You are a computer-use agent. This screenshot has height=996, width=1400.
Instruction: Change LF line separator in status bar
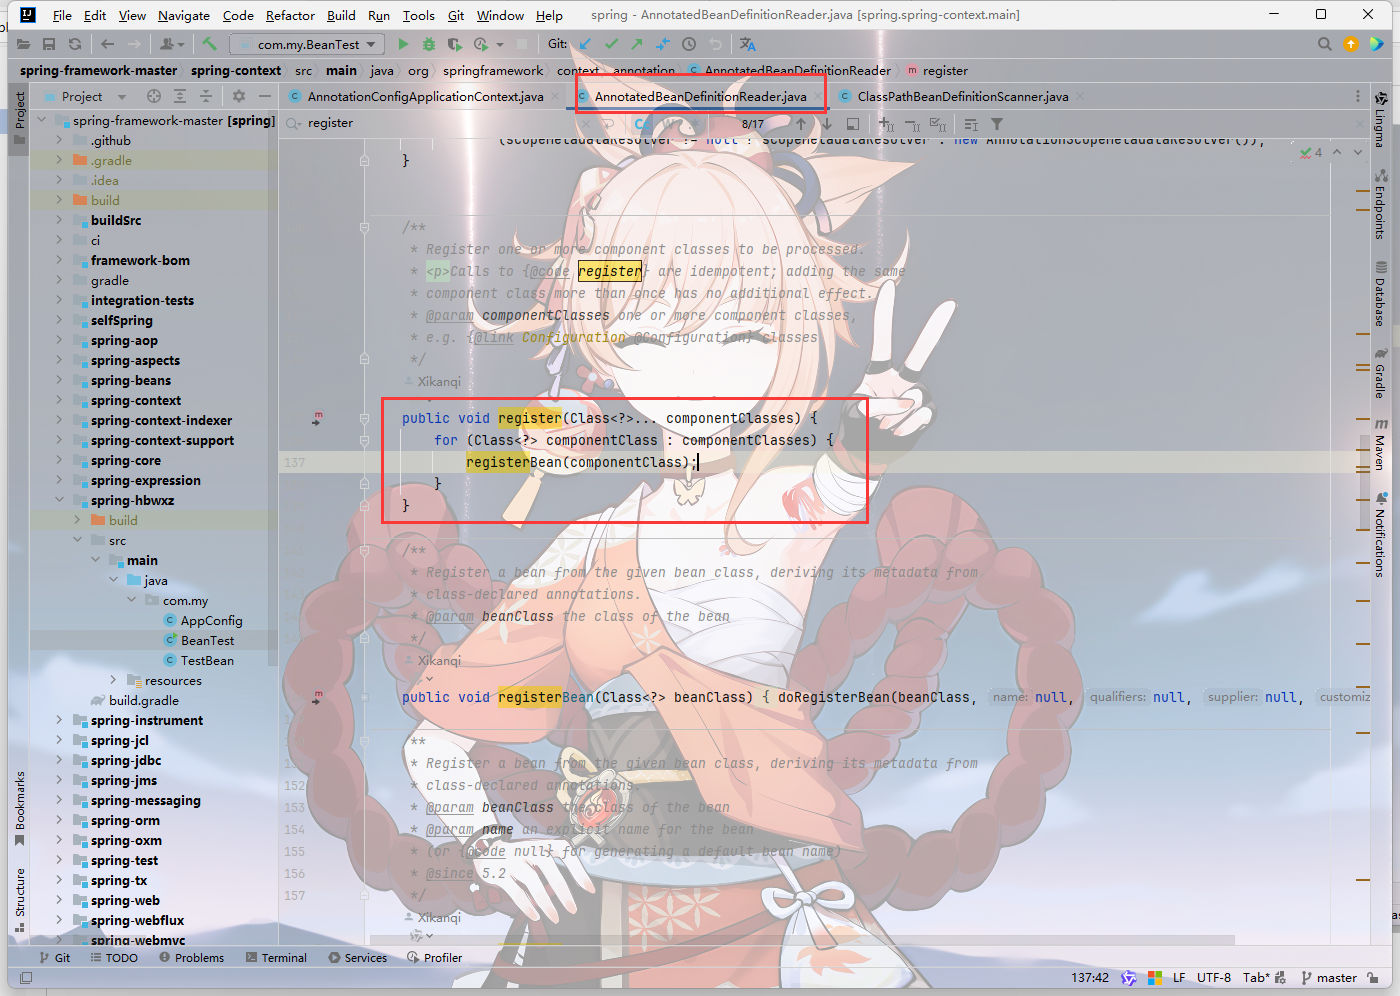[1179, 977]
